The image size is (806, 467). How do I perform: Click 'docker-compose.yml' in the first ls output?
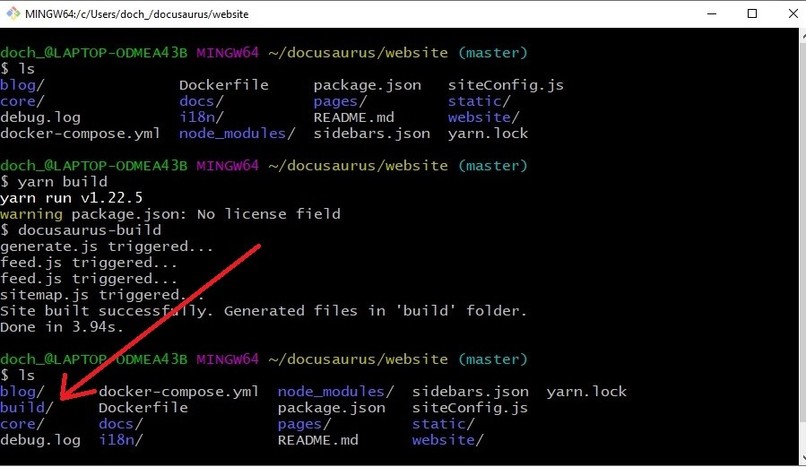click(80, 133)
